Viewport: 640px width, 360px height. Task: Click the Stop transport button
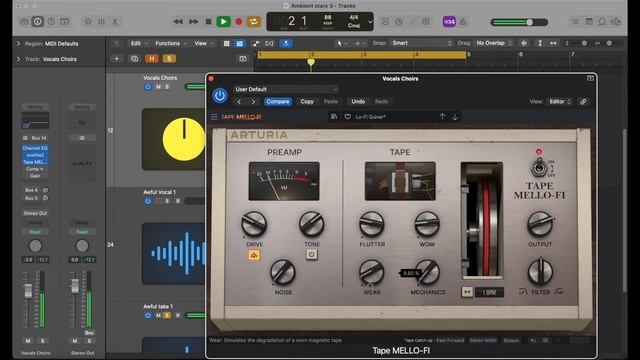208,22
